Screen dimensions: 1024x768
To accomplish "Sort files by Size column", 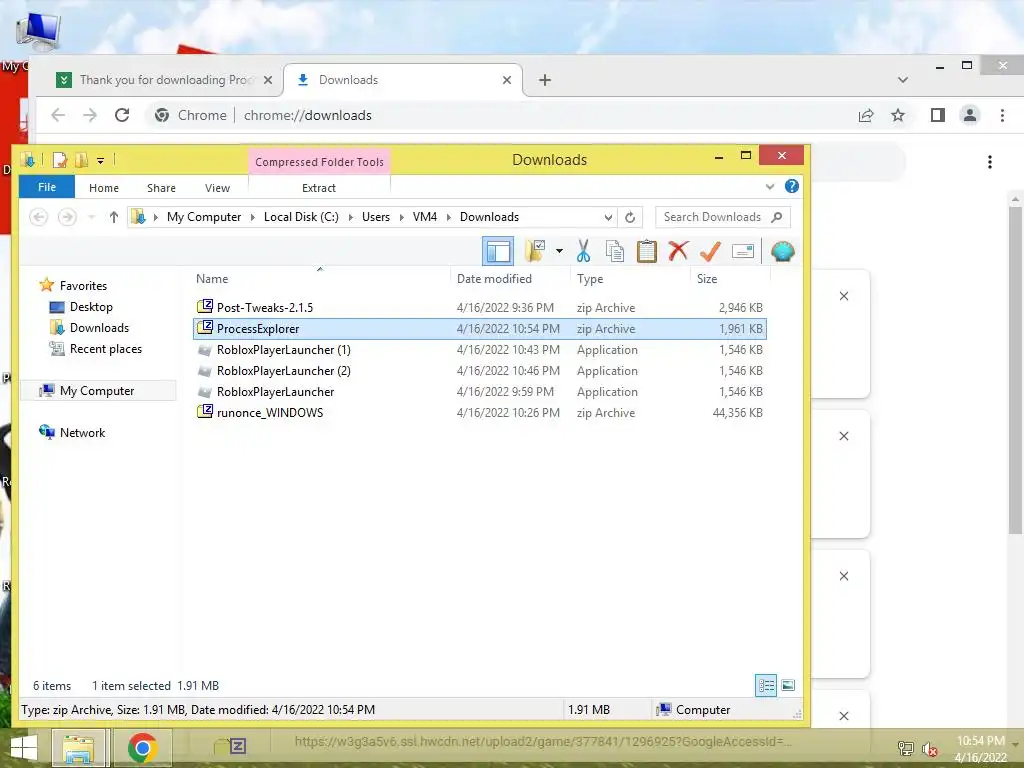I will tap(707, 279).
